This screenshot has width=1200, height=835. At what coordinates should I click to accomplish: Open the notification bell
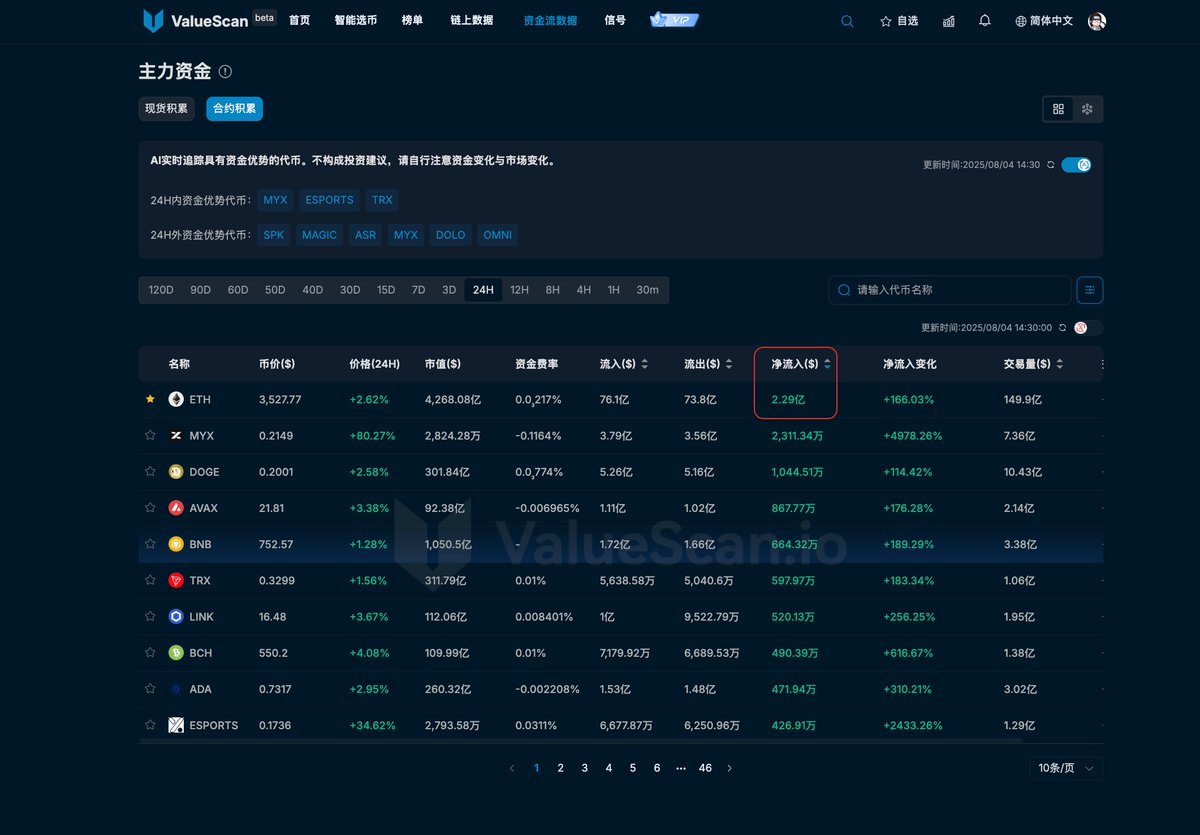point(985,21)
